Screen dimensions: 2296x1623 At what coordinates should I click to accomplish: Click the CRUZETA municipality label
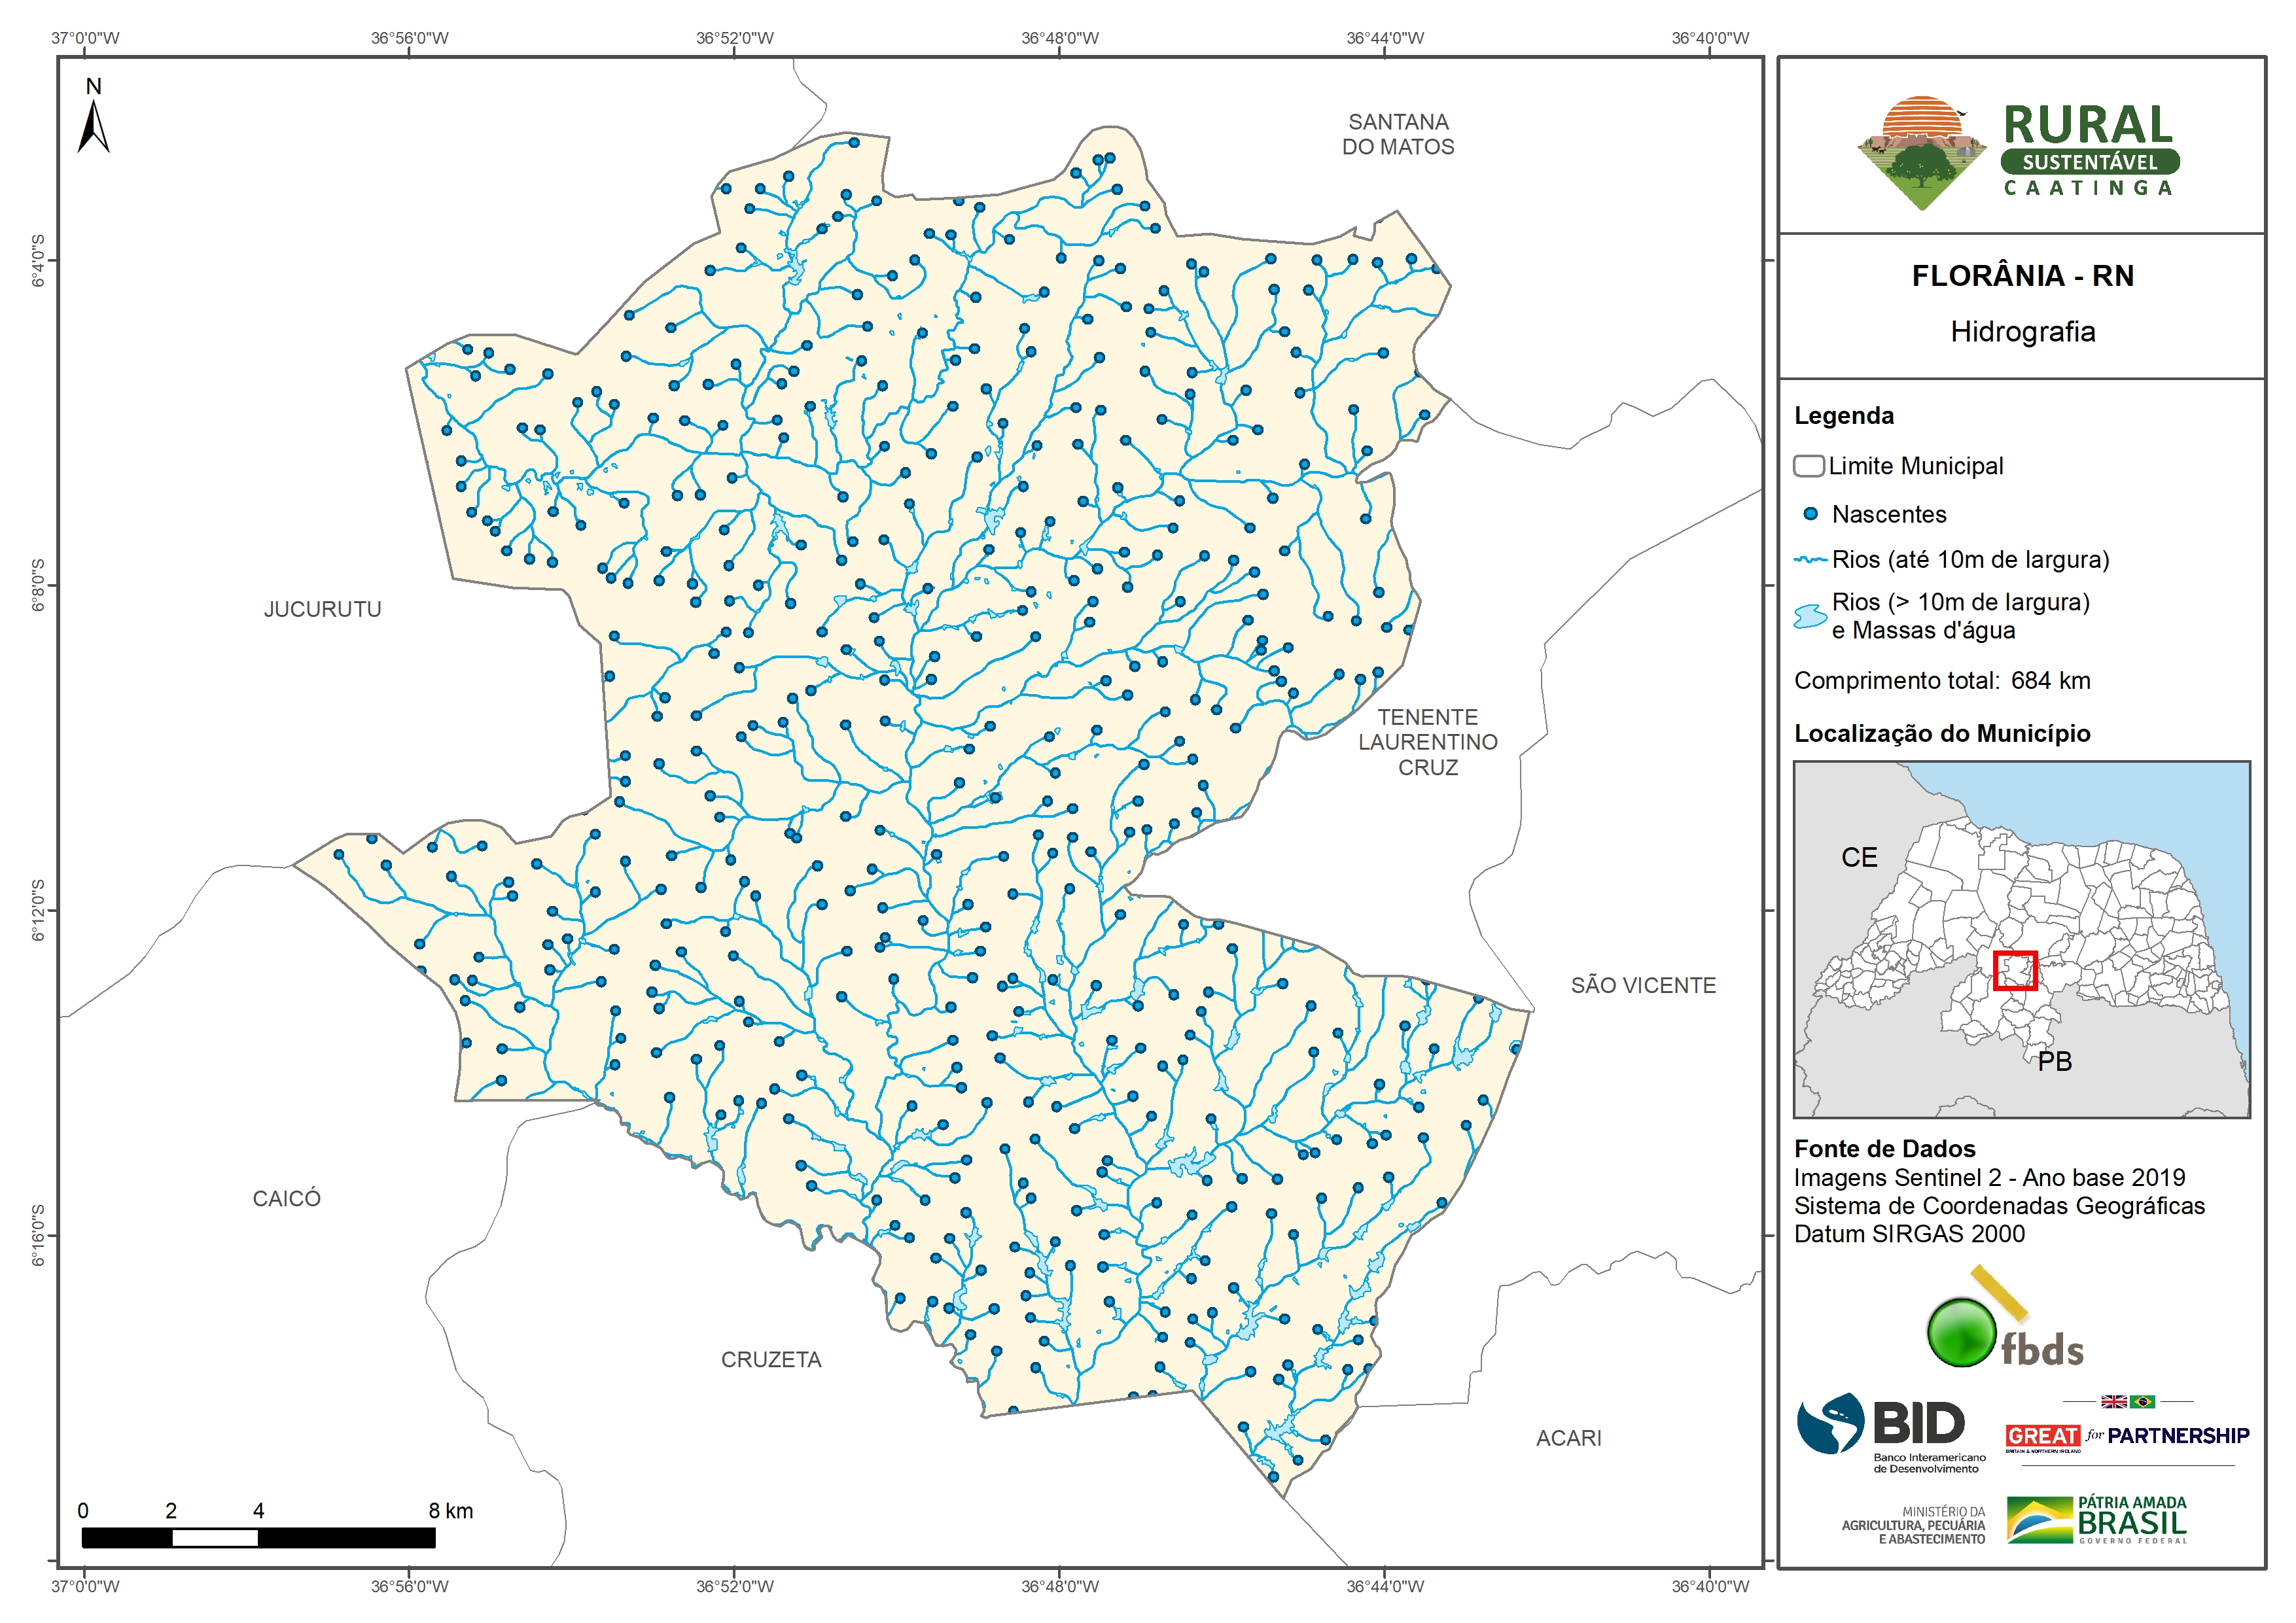771,1359
